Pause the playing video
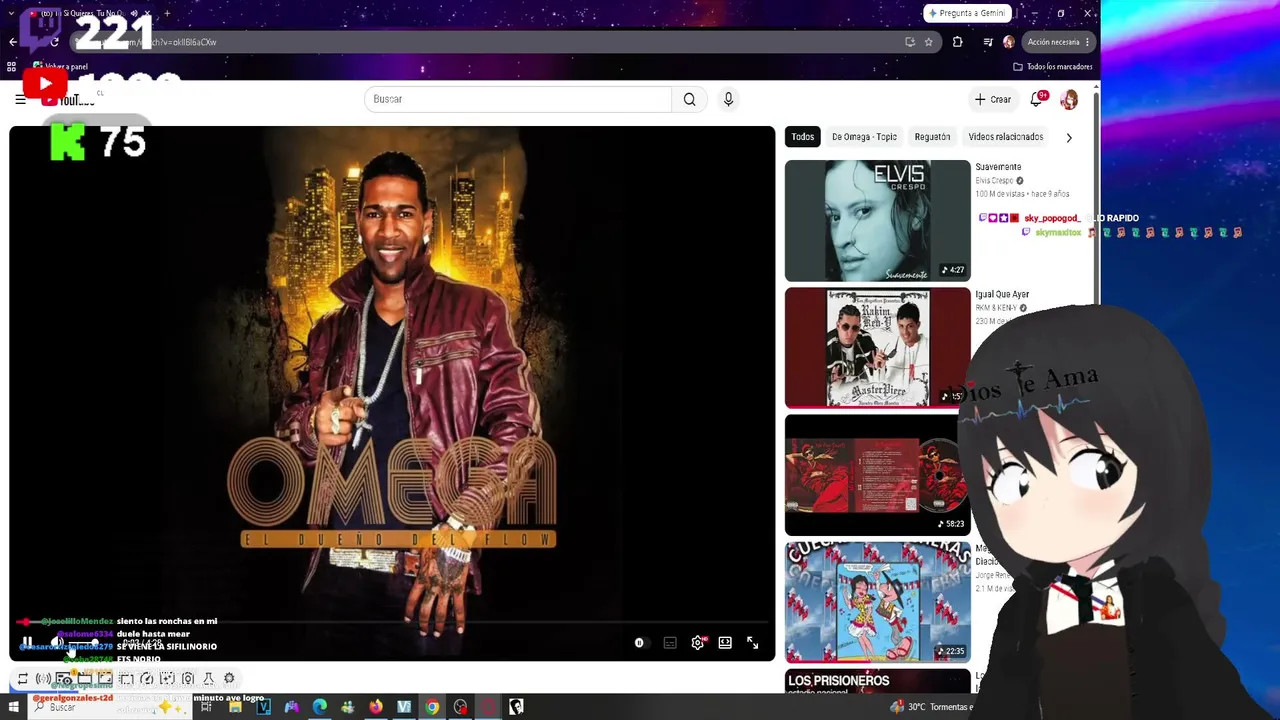Screen dimensions: 1280x720 (27, 643)
